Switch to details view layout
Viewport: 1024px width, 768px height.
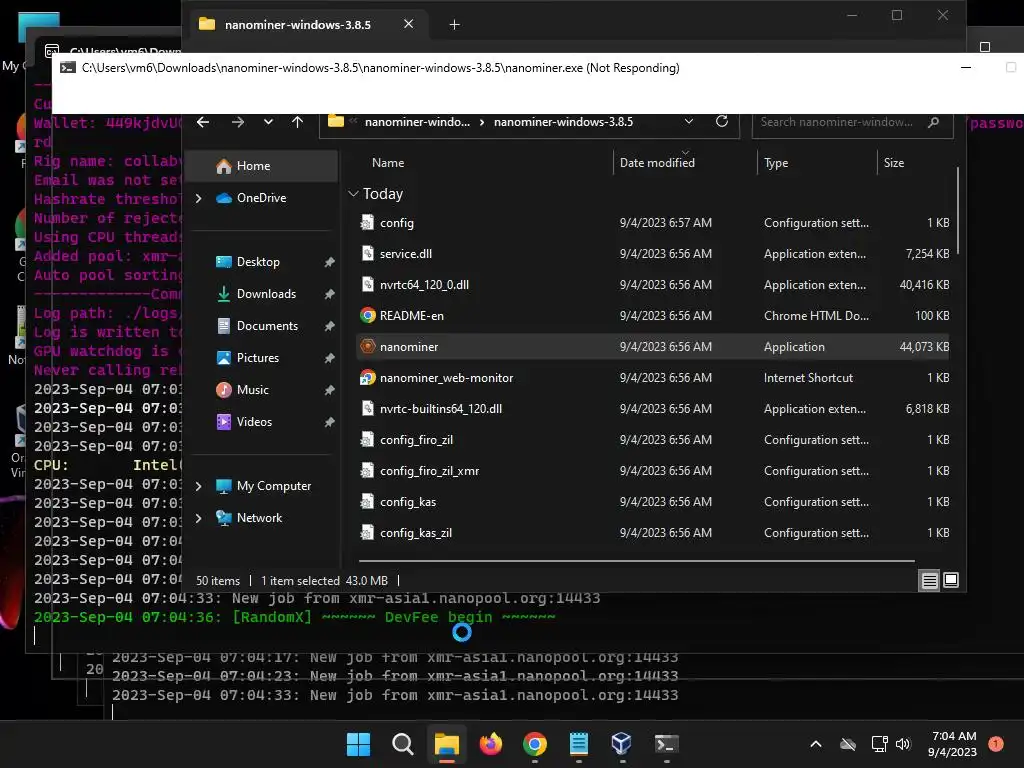coord(929,580)
